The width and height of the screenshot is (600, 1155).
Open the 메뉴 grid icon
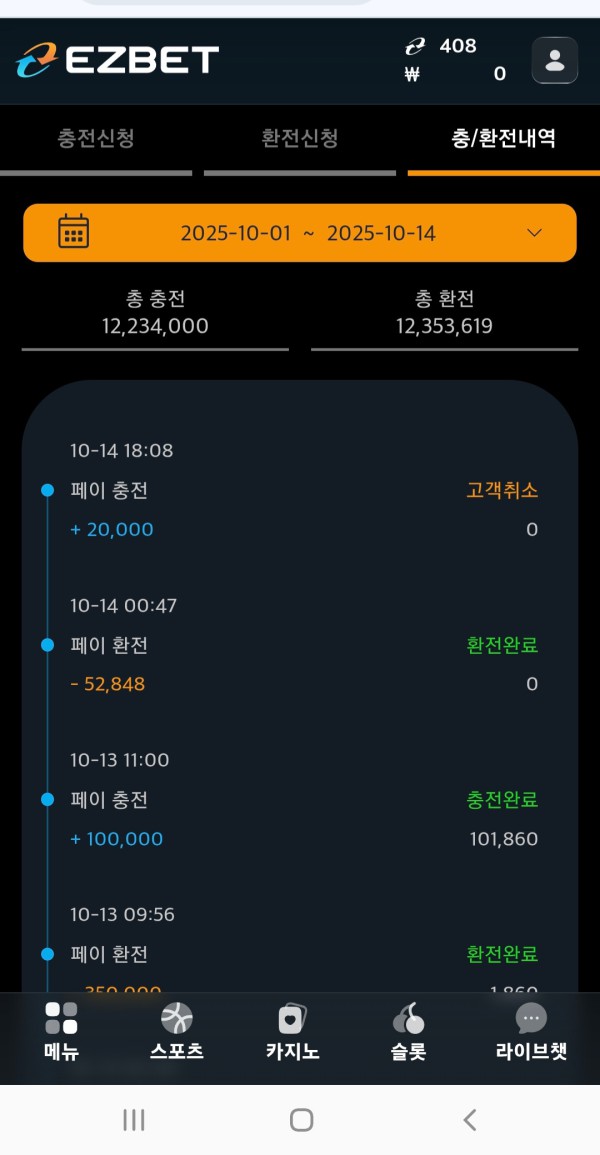(x=61, y=1018)
